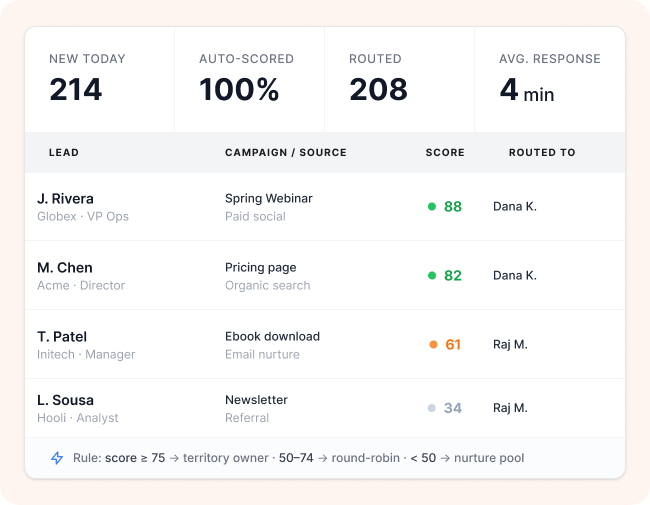The width and height of the screenshot is (650, 505).
Task: Click the Paid social source
Action: click(255, 216)
